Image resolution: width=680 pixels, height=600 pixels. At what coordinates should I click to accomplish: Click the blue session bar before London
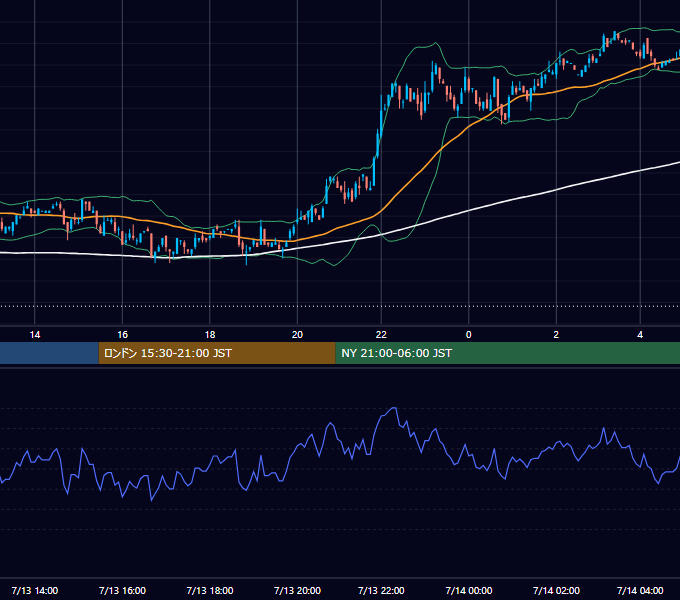tap(49, 353)
